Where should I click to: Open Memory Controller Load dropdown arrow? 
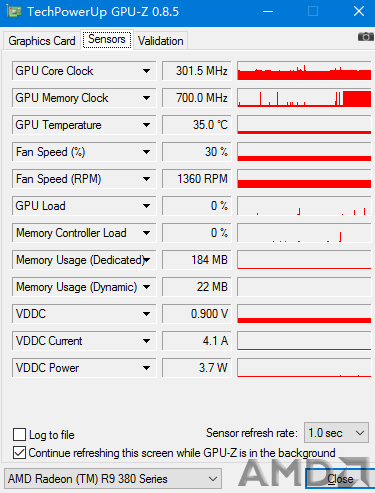[146, 233]
